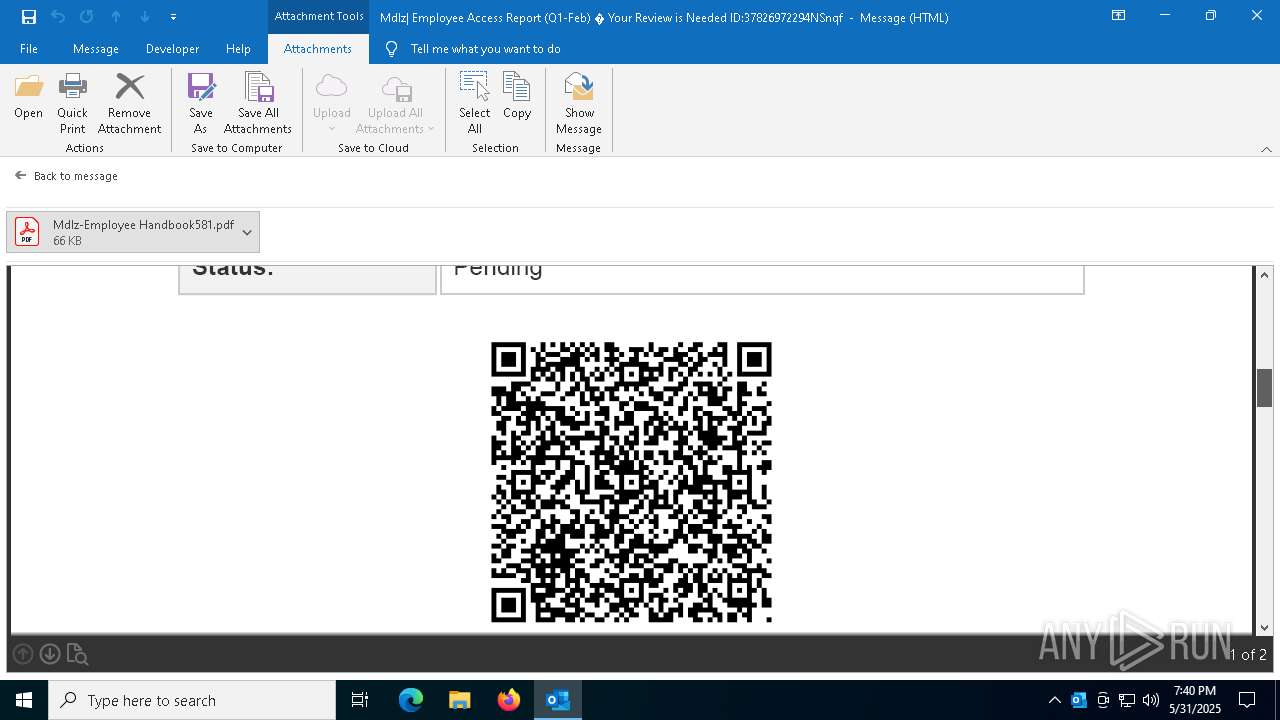The image size is (1280, 720).
Task: Copy the selected attachment
Action: point(517,96)
